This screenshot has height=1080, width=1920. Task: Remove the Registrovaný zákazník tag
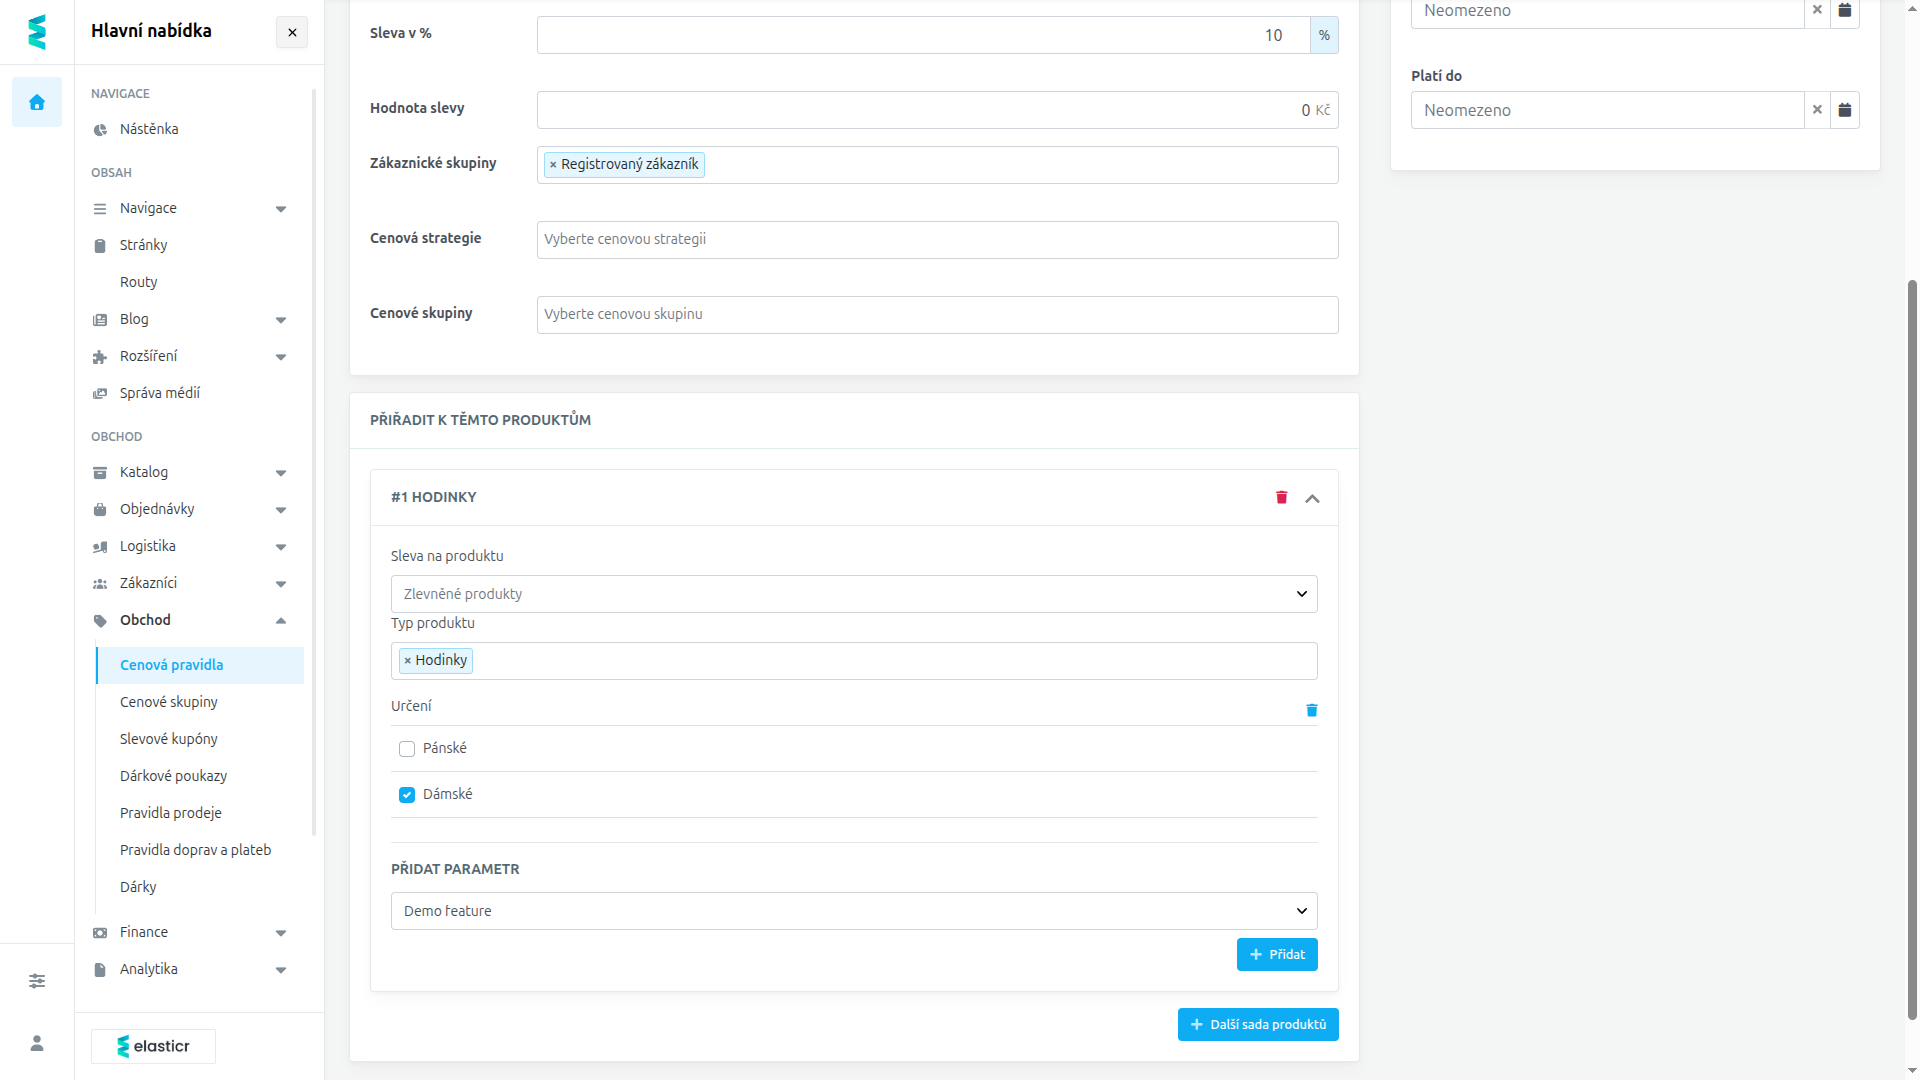tap(553, 165)
